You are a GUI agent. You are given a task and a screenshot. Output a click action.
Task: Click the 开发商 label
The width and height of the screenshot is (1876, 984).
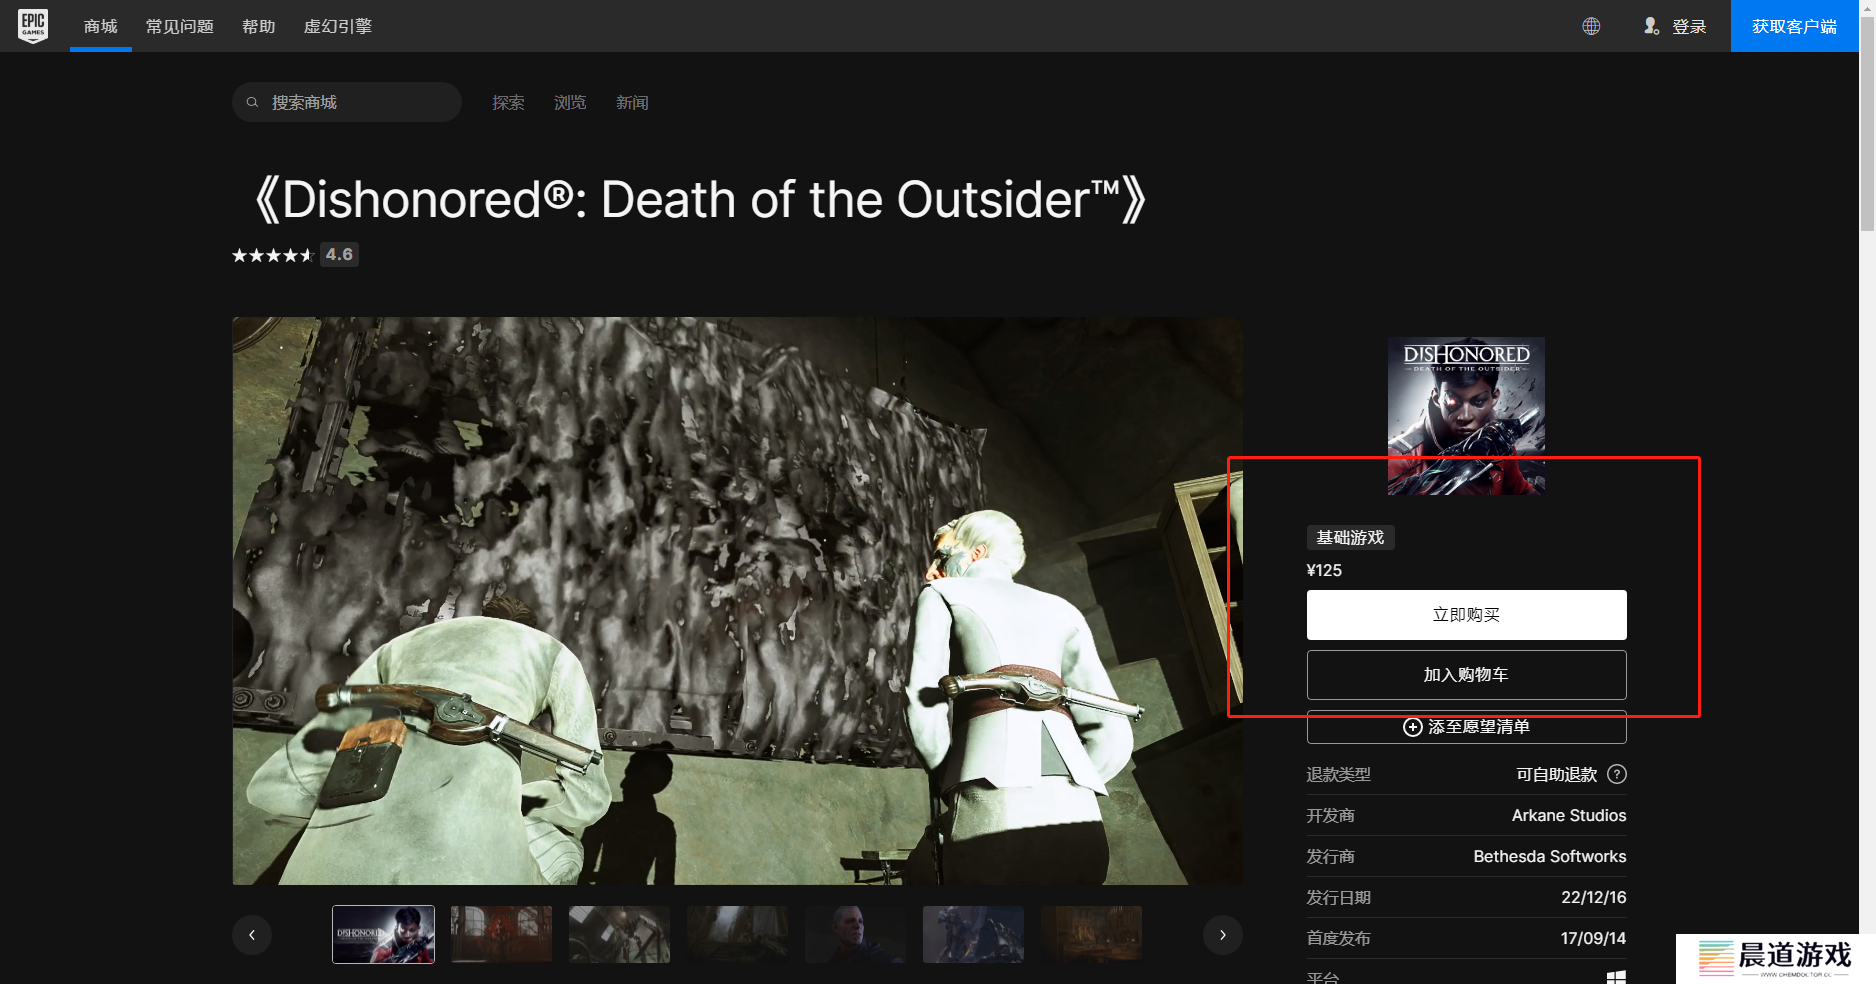point(1330,815)
